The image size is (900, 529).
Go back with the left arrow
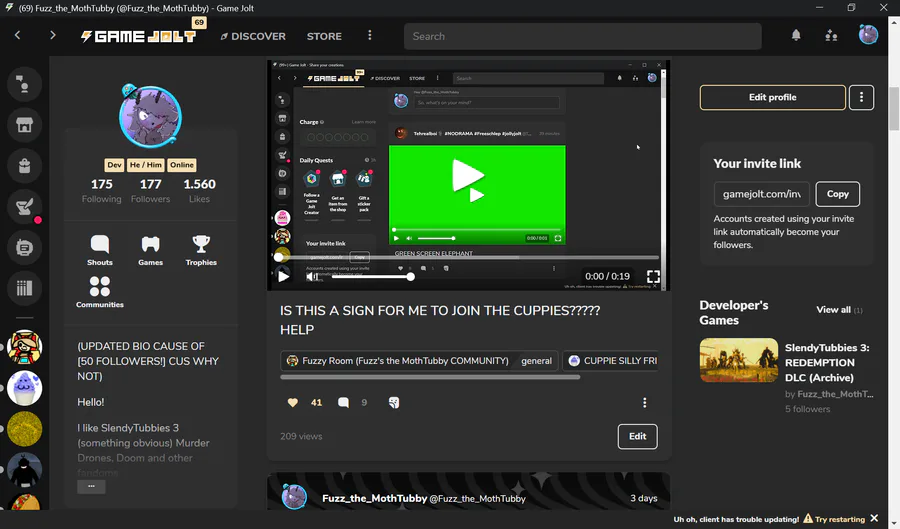[x=17, y=36]
